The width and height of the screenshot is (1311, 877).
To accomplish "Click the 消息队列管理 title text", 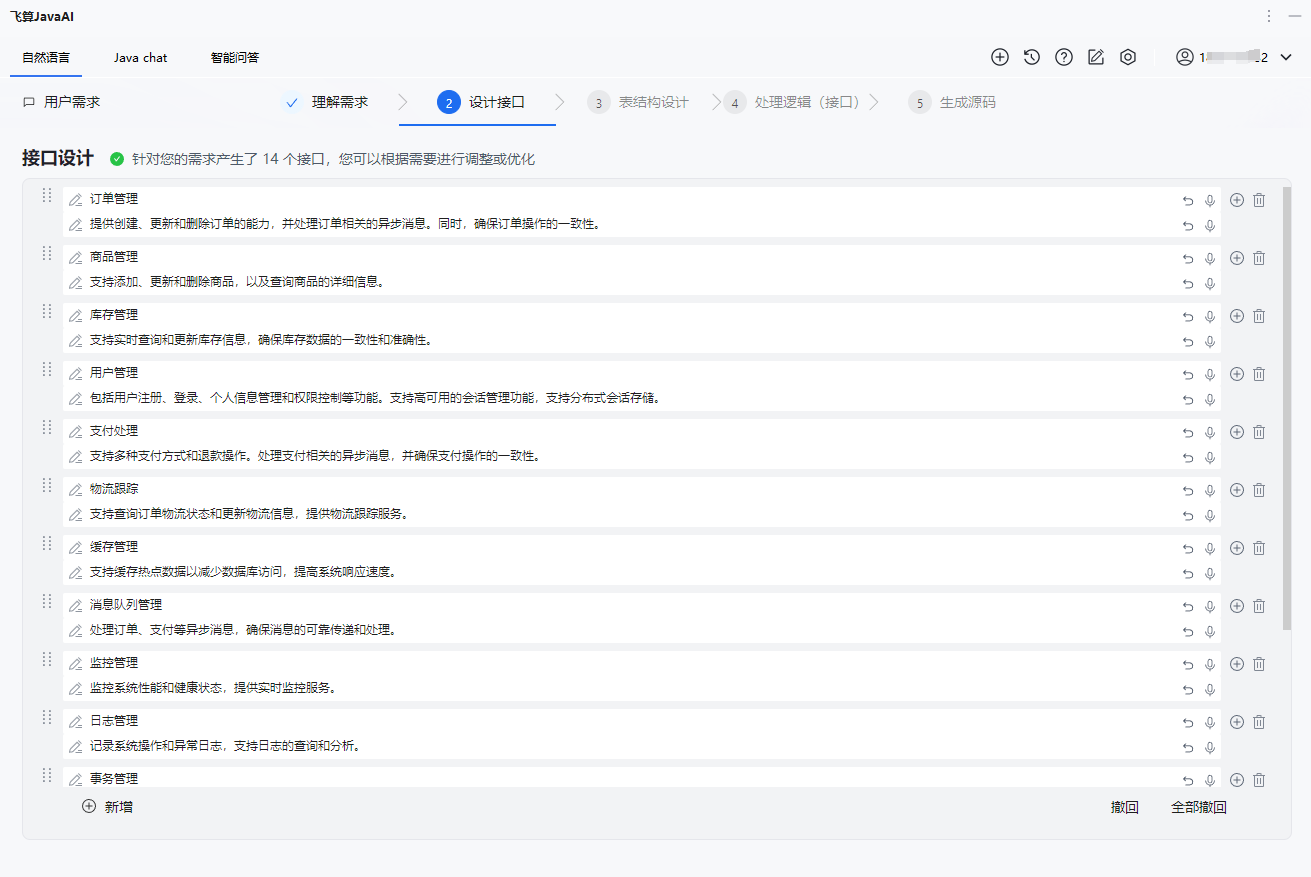I will click(x=126, y=605).
